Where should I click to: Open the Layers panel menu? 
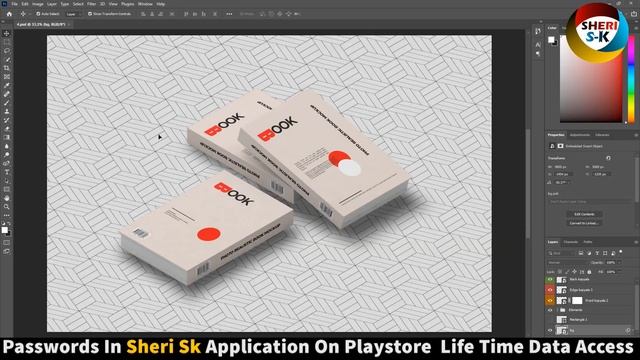click(636, 242)
